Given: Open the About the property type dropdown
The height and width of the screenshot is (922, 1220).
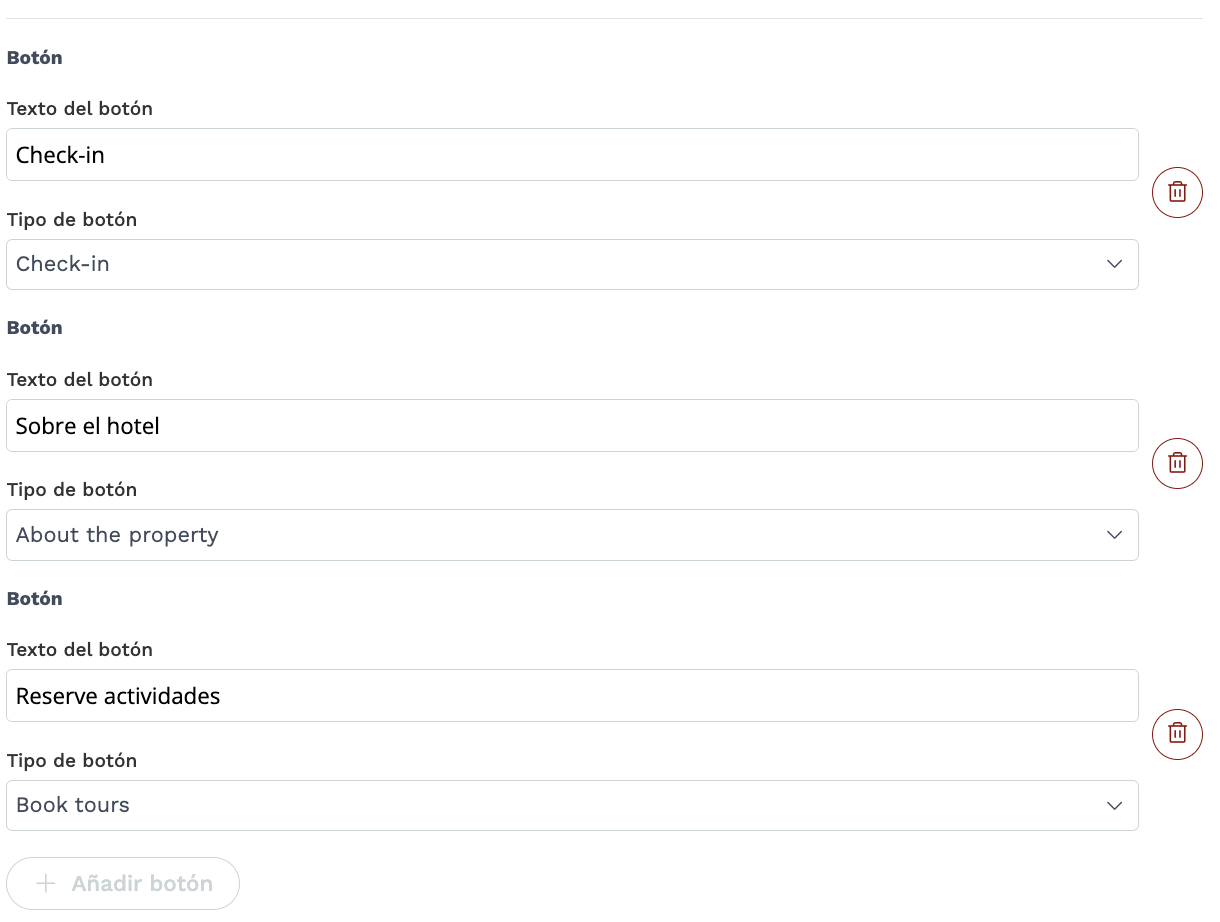Looking at the screenshot, I should (x=572, y=535).
